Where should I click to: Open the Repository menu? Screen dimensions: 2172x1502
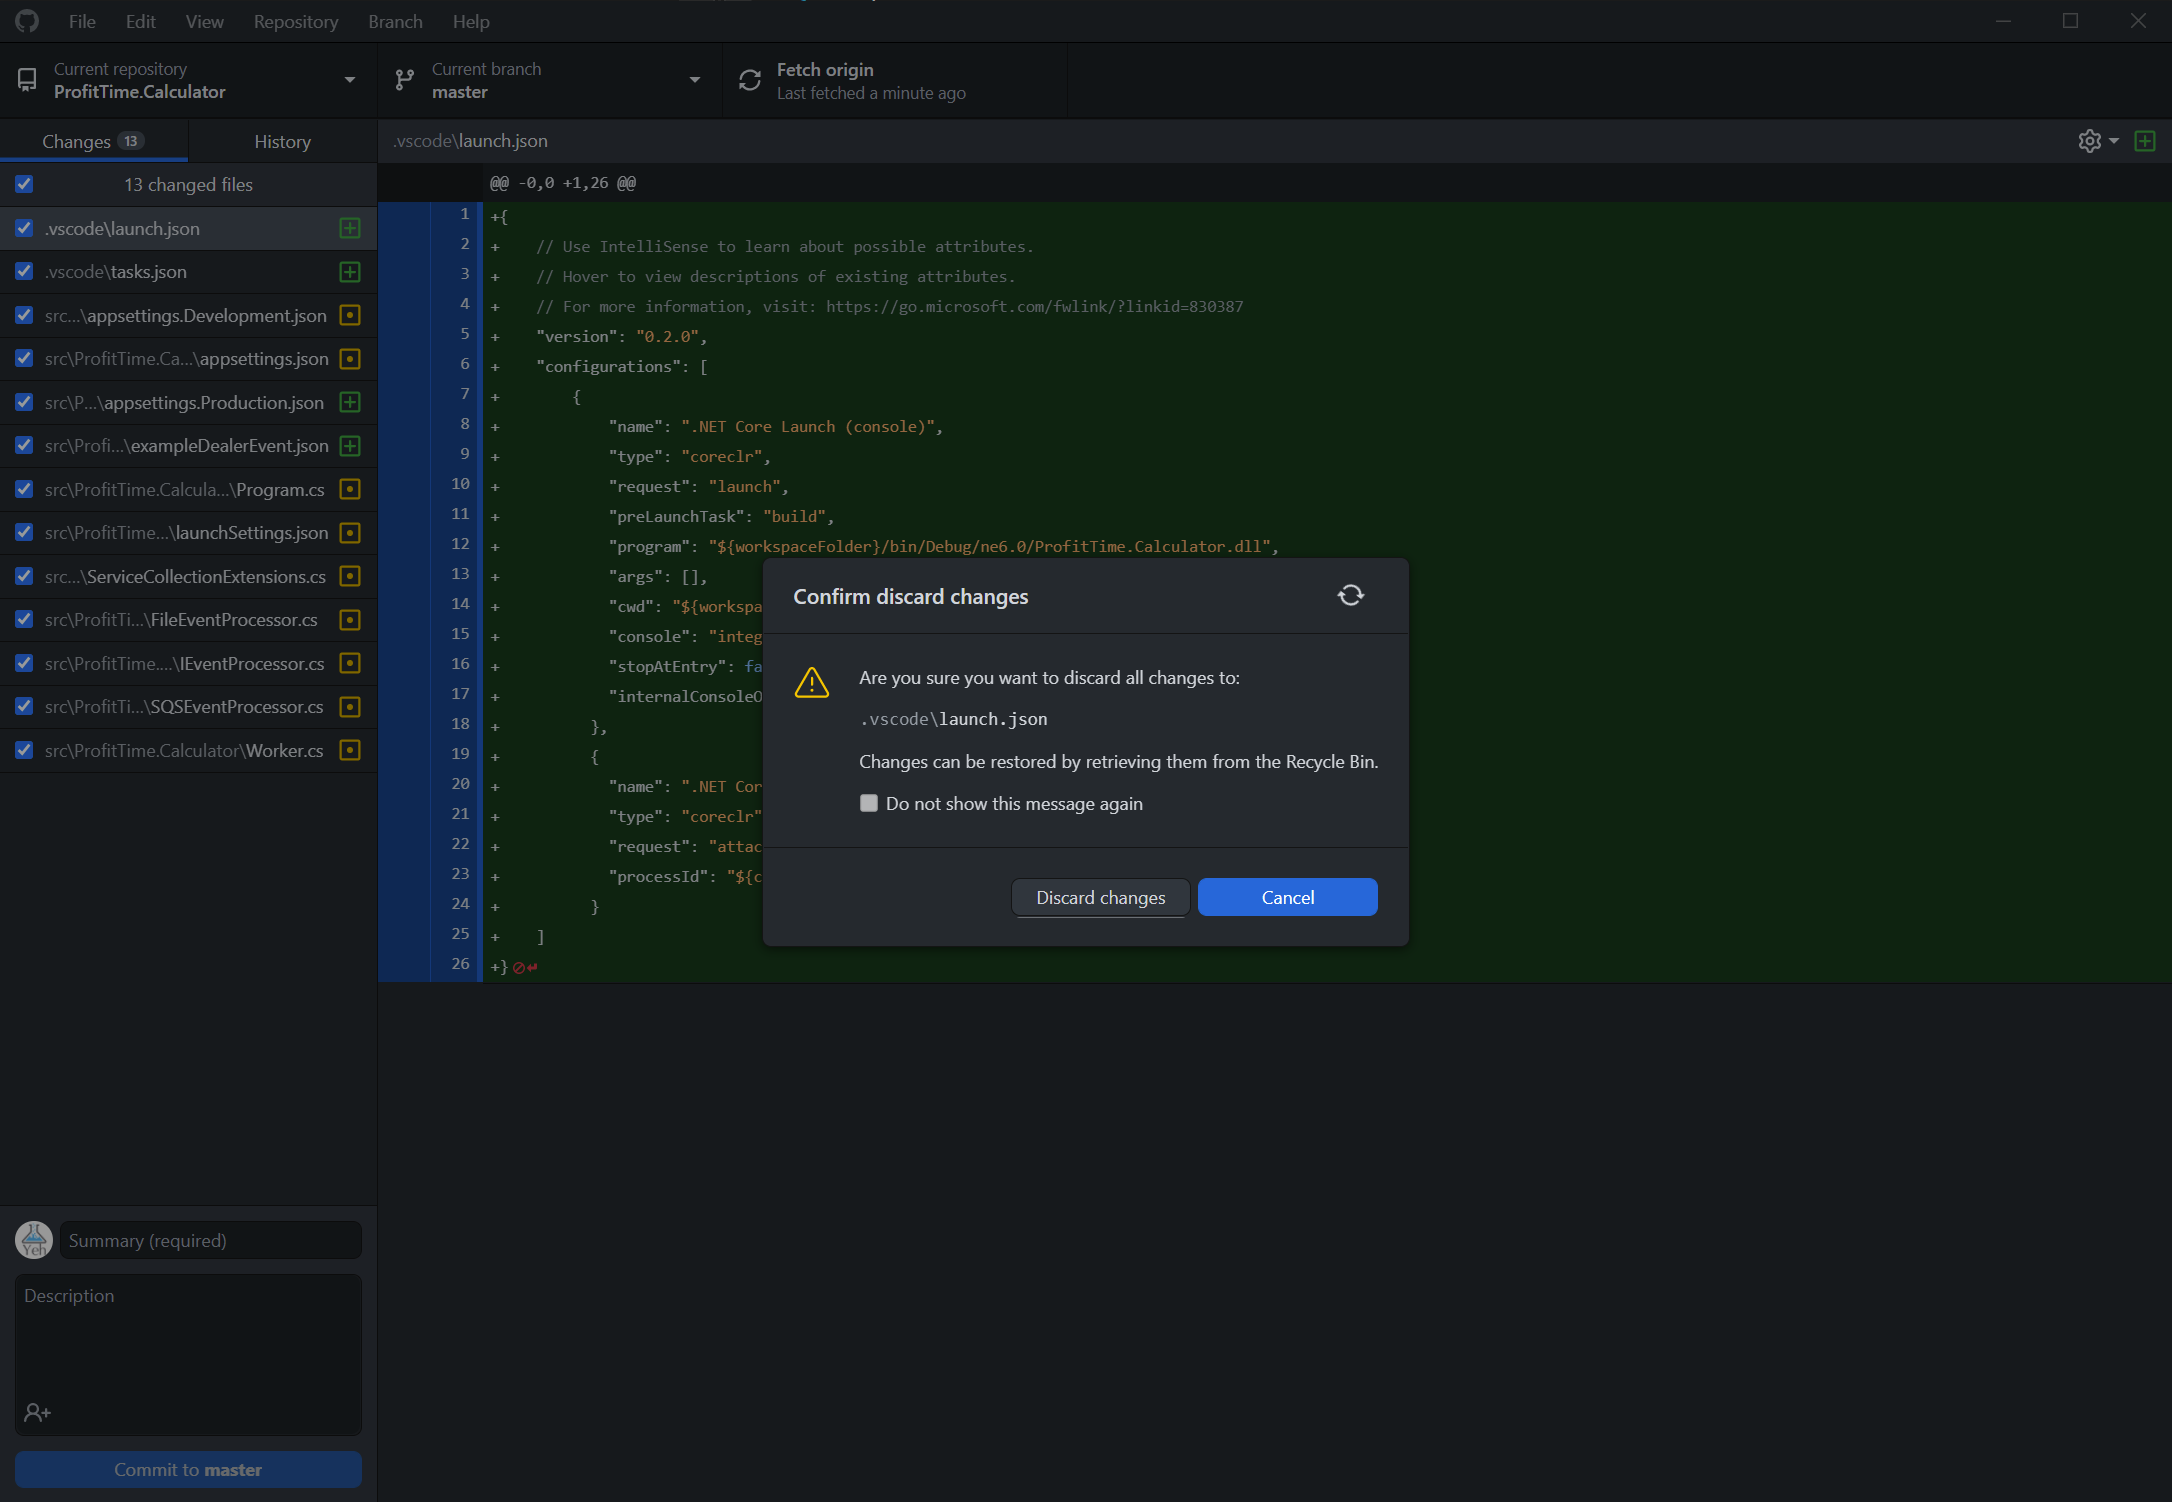tap(295, 21)
